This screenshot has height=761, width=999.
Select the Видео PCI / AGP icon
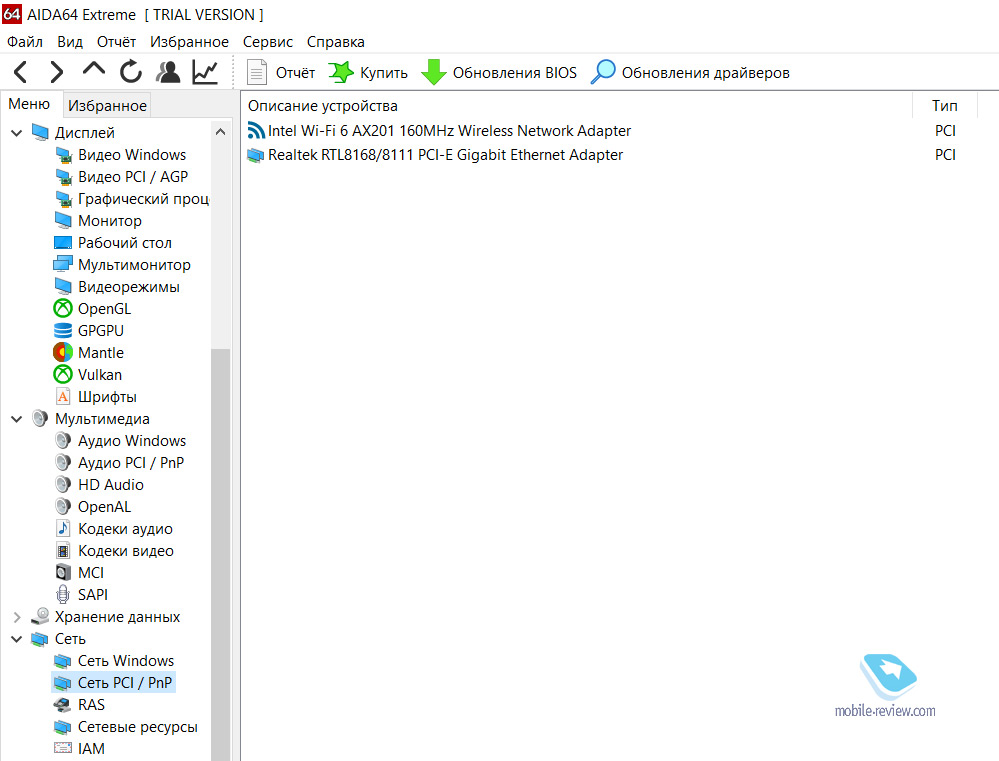pyautogui.click(x=63, y=177)
